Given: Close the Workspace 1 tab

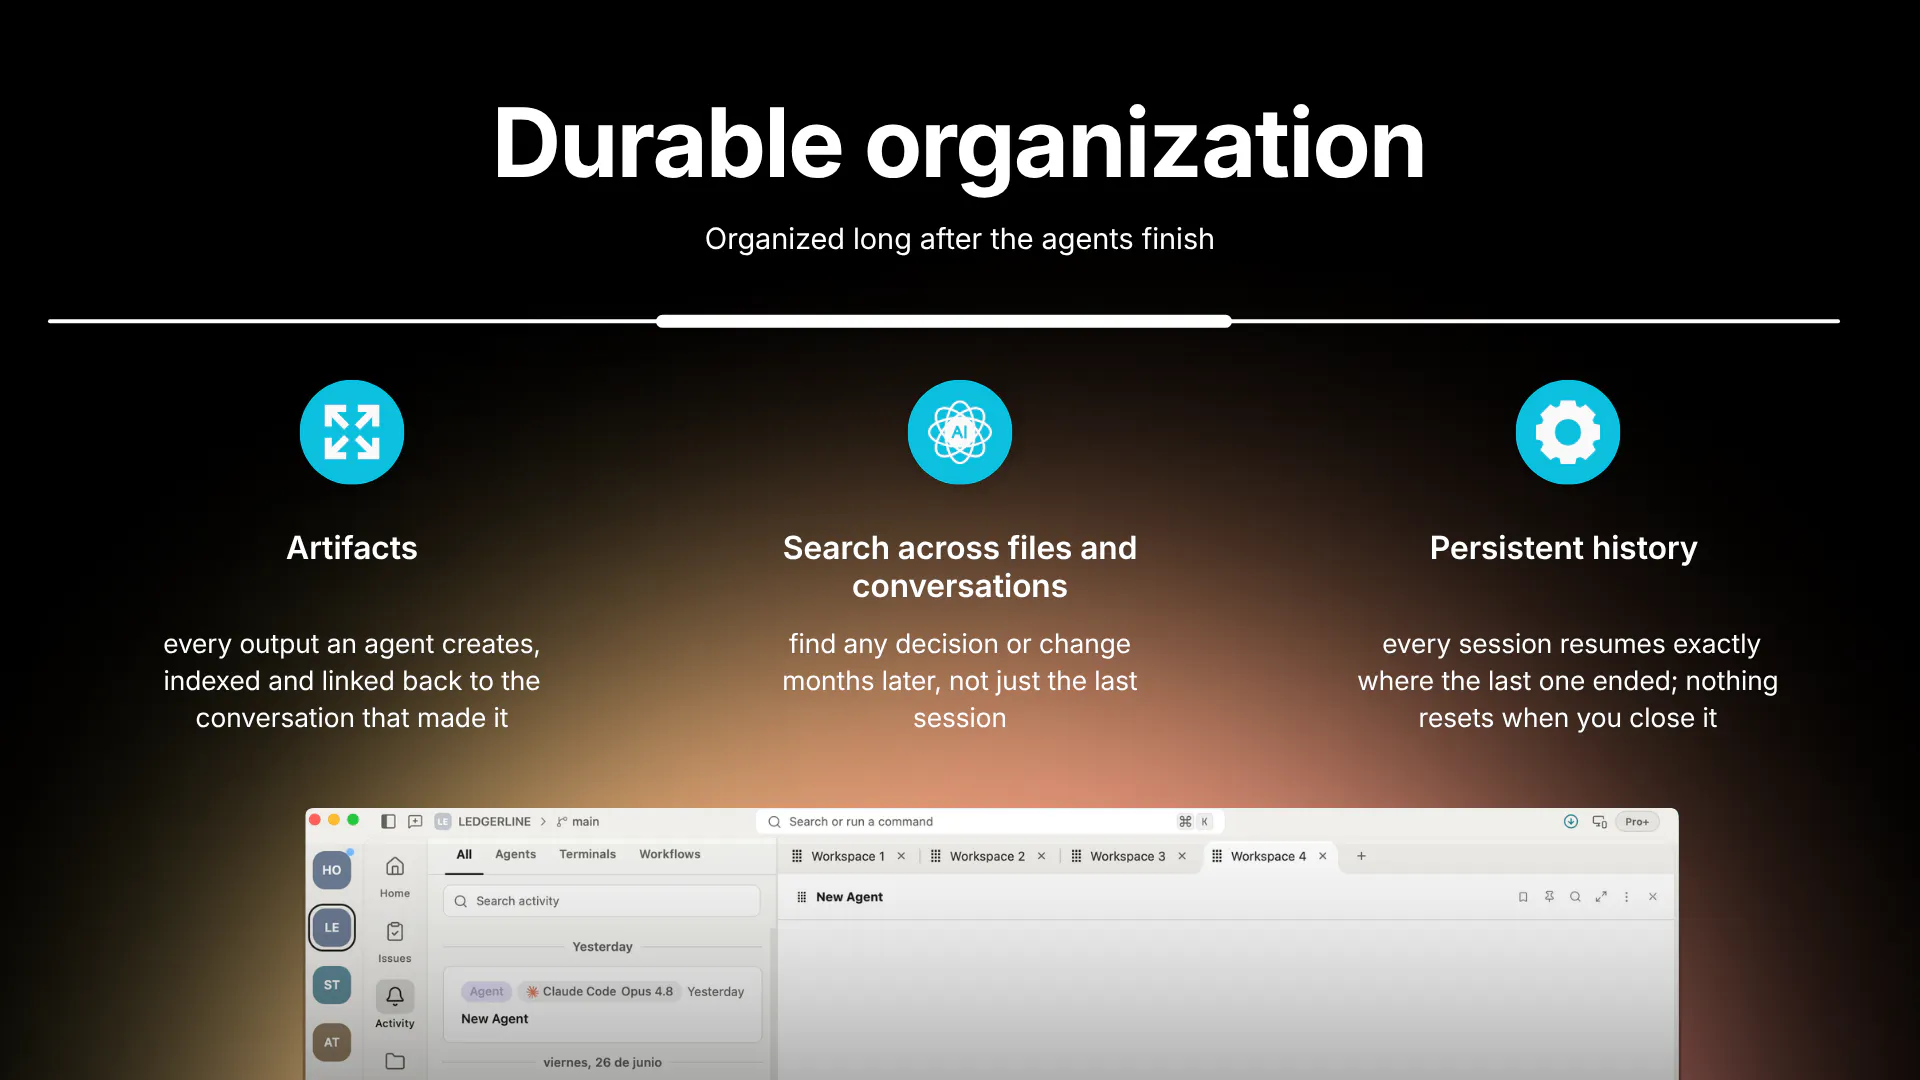Looking at the screenshot, I should tap(901, 856).
